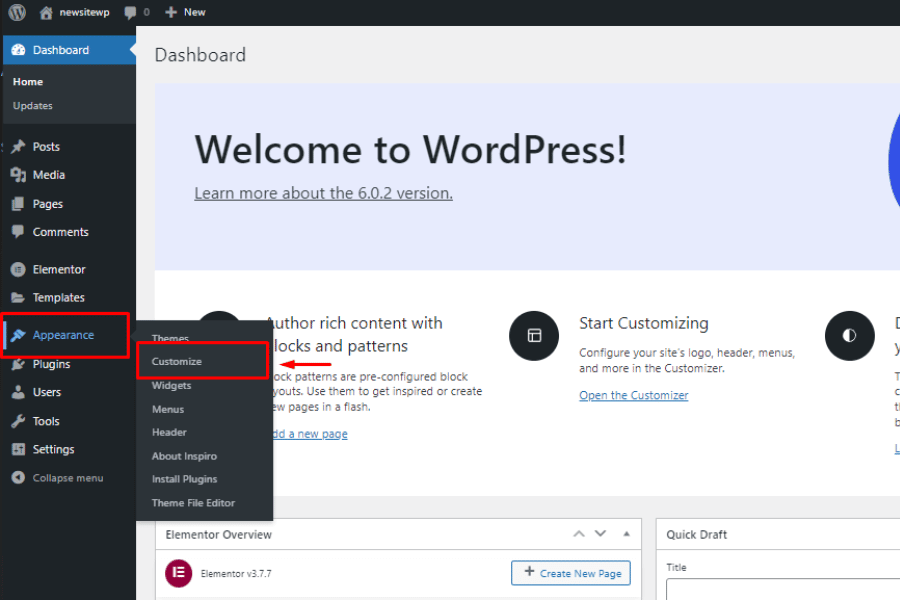Open the comments bubble icon in admin bar
Viewport: 900px width, 600px height.
click(x=131, y=12)
